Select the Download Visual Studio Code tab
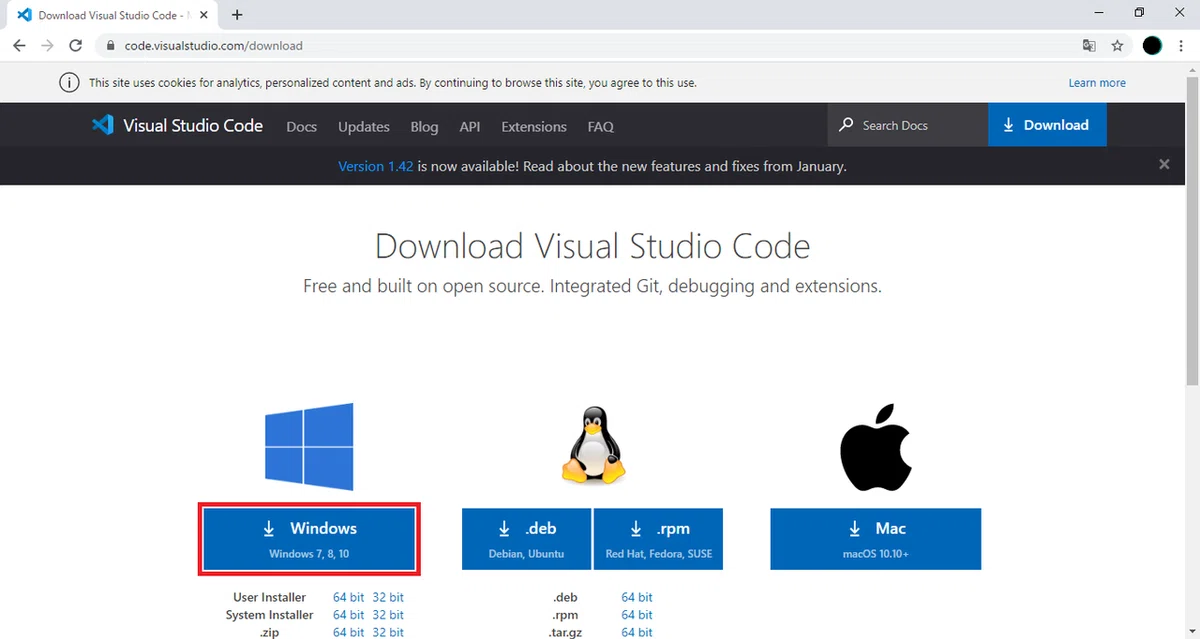Image resolution: width=1200 pixels, height=639 pixels. tap(112, 15)
